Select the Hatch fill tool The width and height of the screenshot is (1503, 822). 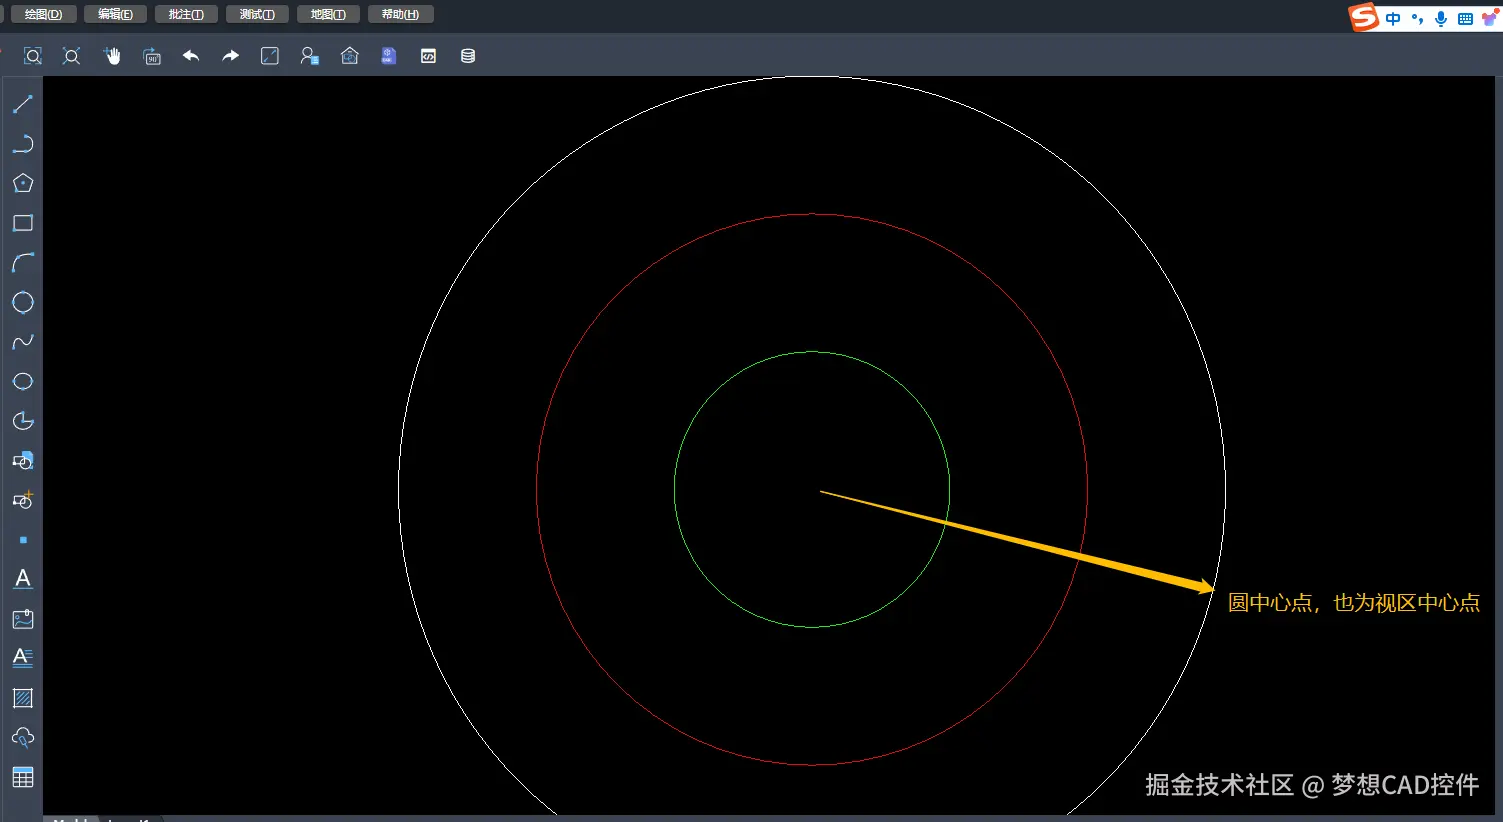23,698
